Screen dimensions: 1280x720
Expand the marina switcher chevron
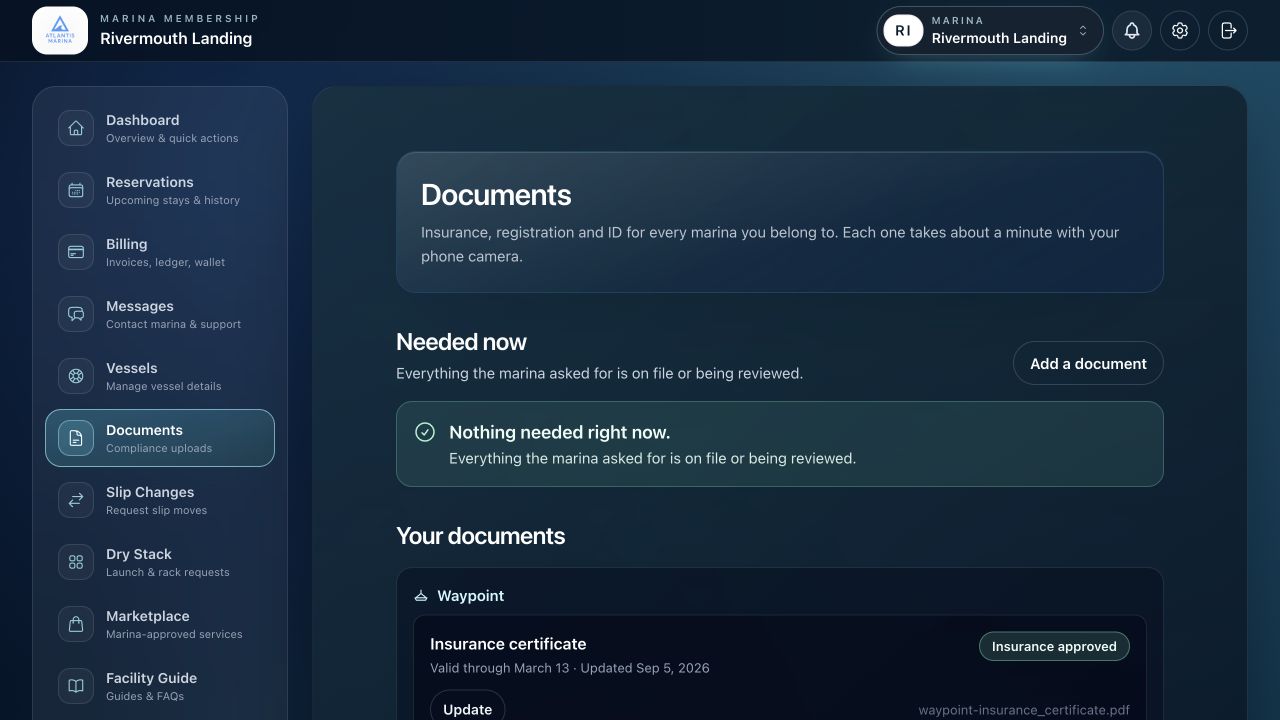[1082, 31]
